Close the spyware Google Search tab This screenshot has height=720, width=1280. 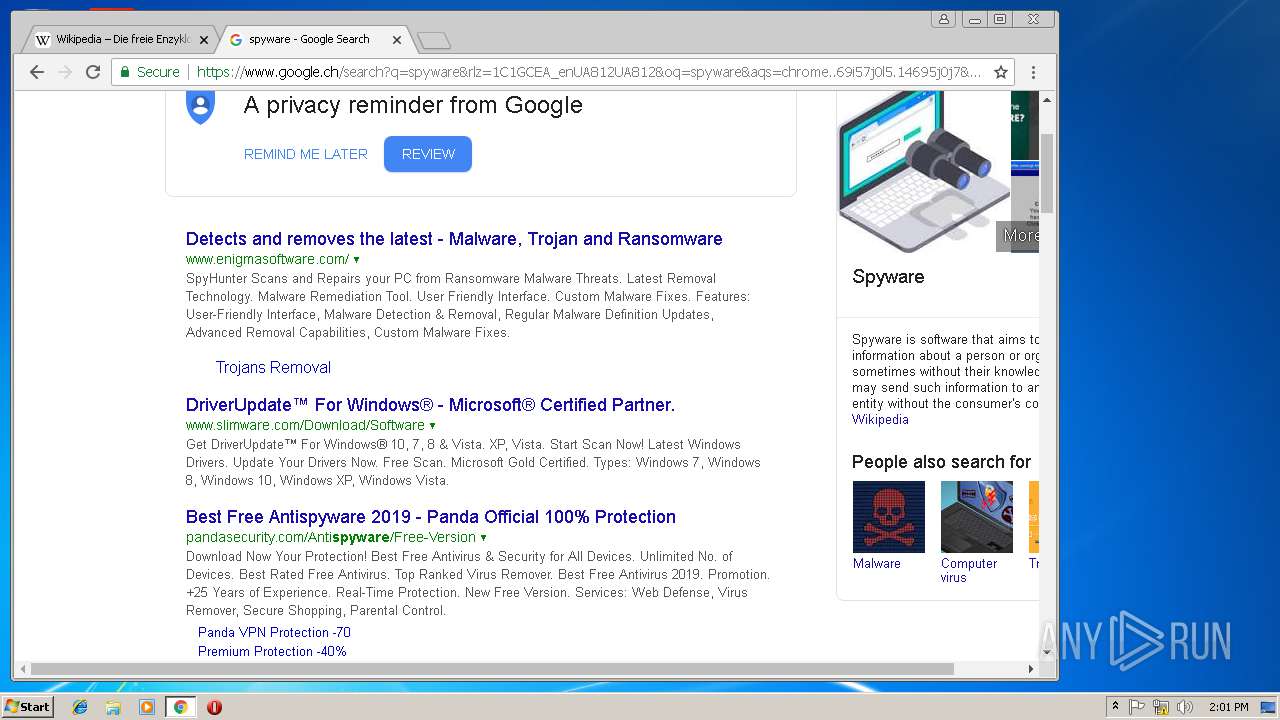pyautogui.click(x=397, y=40)
